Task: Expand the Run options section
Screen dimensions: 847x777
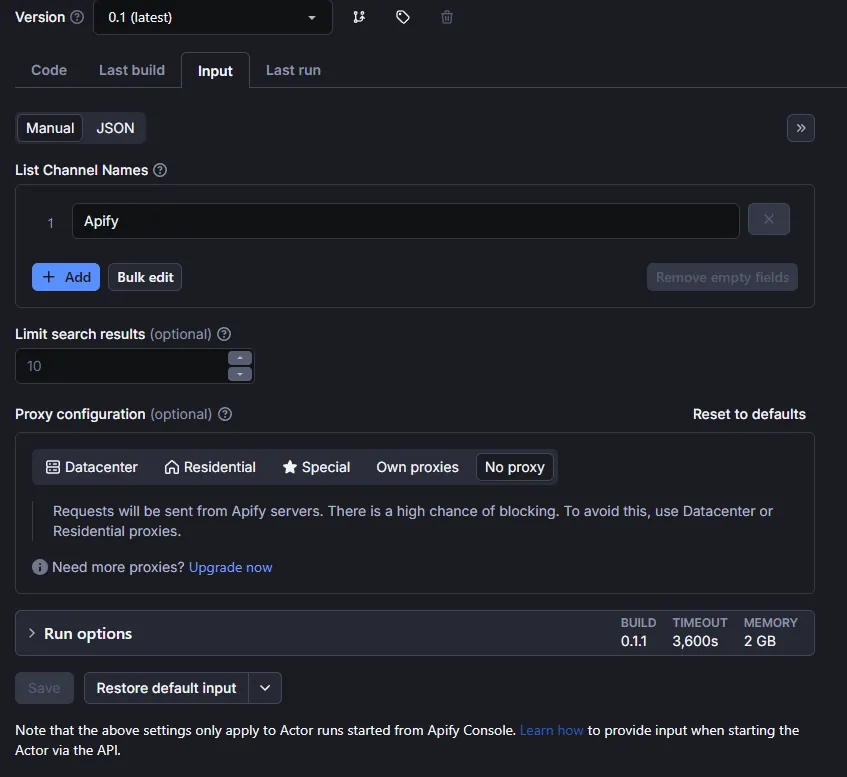Action: (x=88, y=634)
